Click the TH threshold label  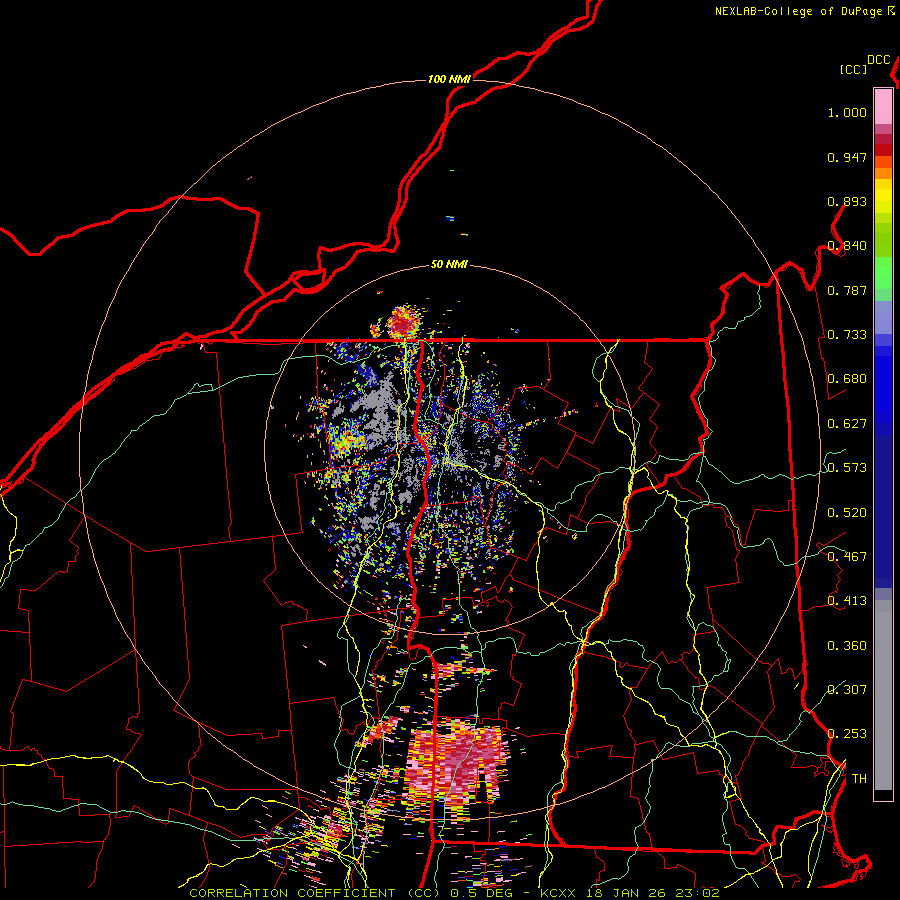coord(859,779)
